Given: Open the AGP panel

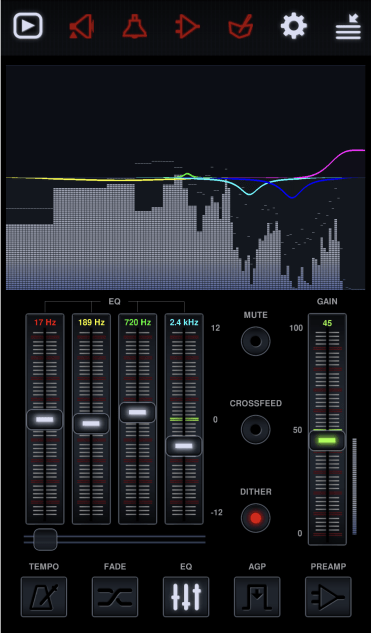Looking at the screenshot, I should [x=257, y=597].
